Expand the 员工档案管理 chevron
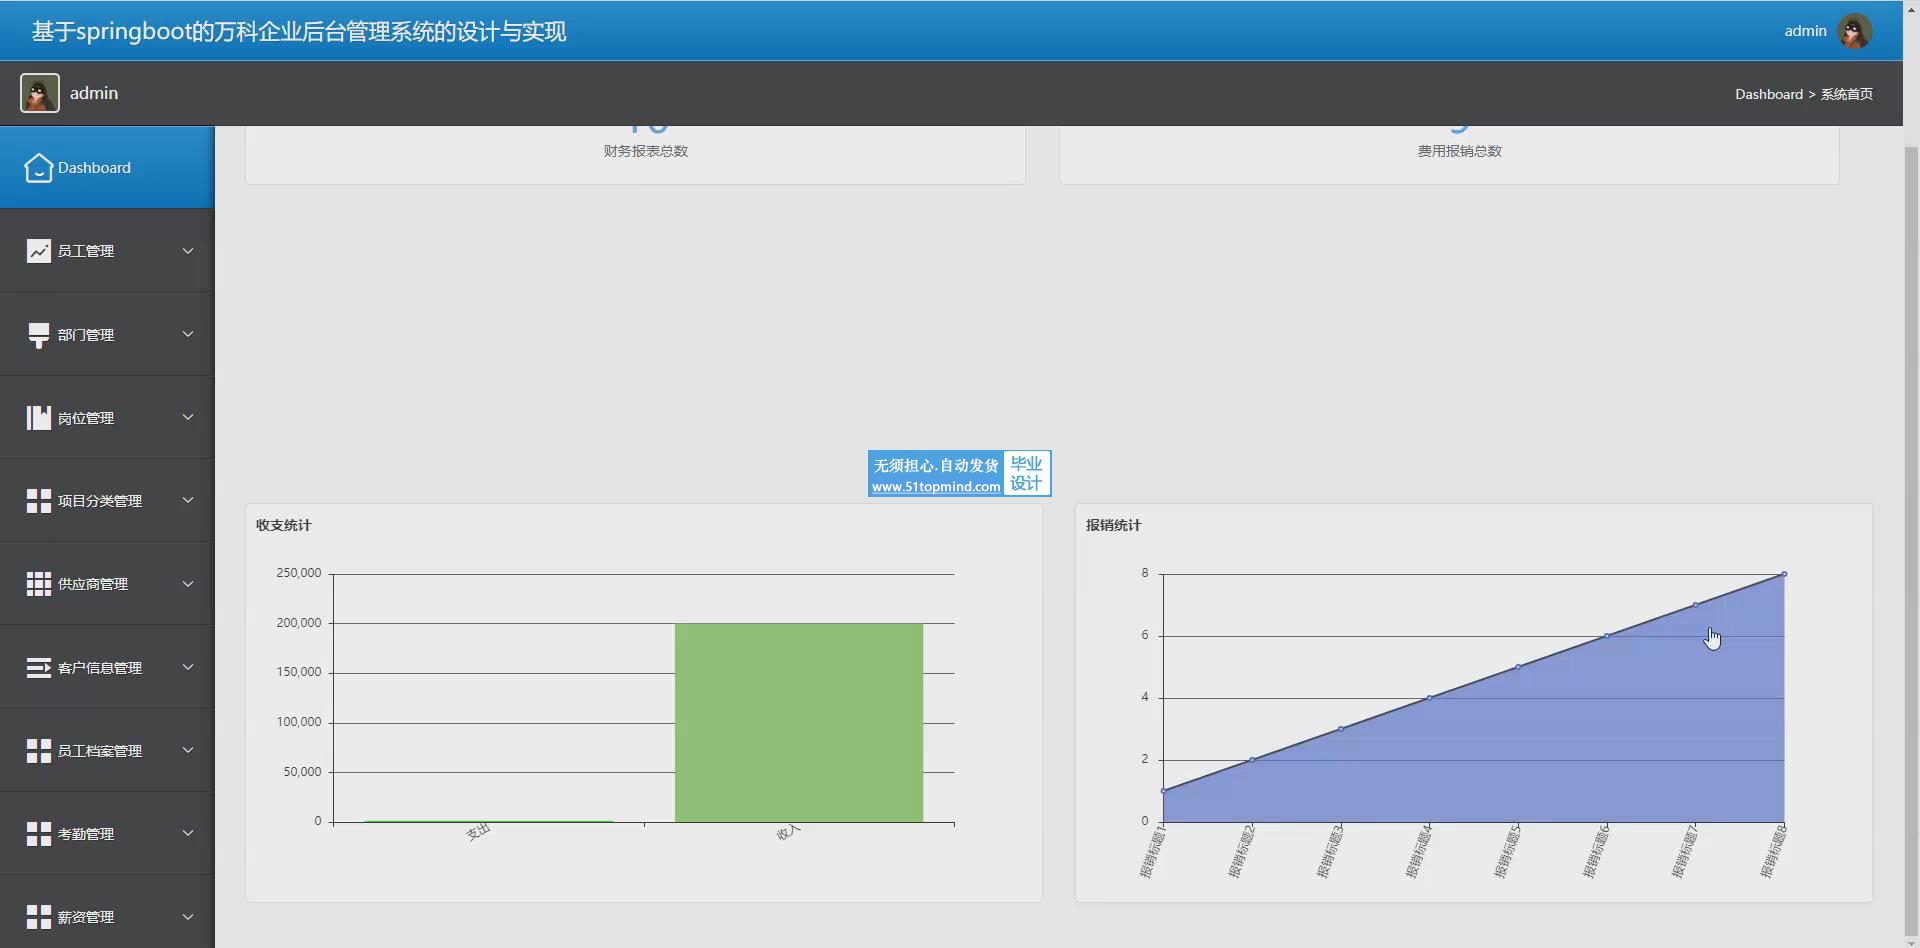 187,750
